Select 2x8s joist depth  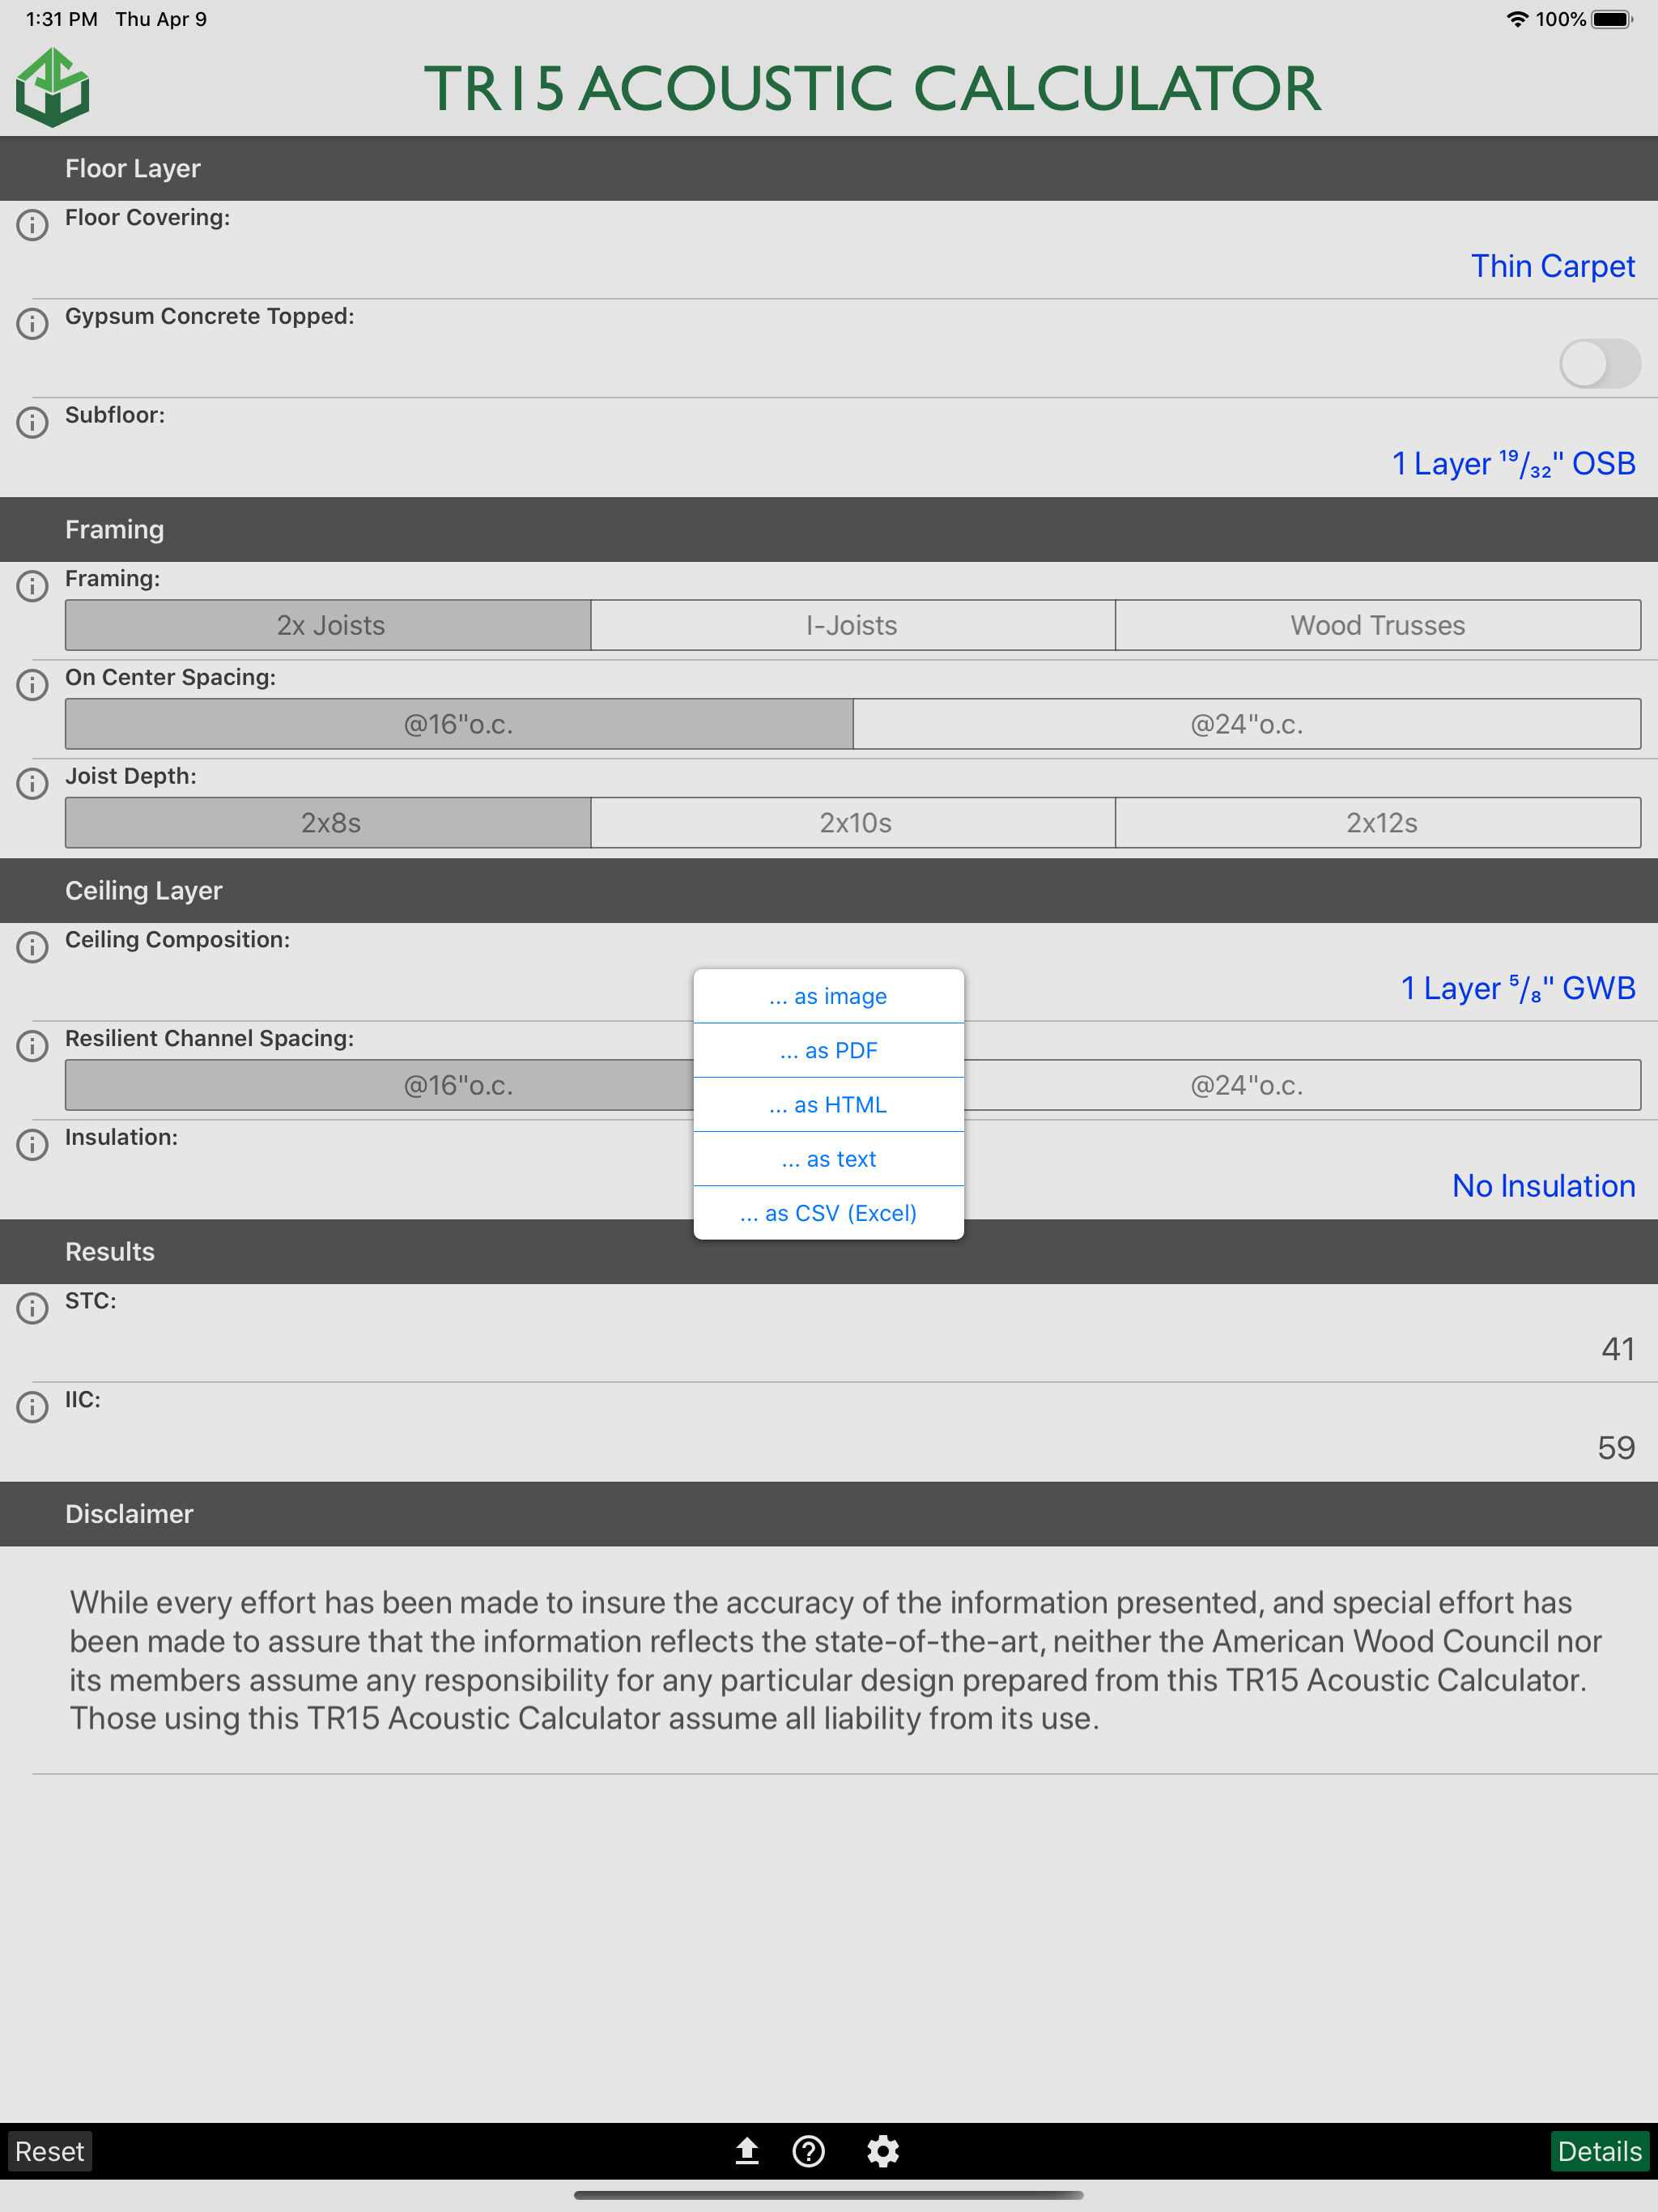pyautogui.click(x=328, y=823)
